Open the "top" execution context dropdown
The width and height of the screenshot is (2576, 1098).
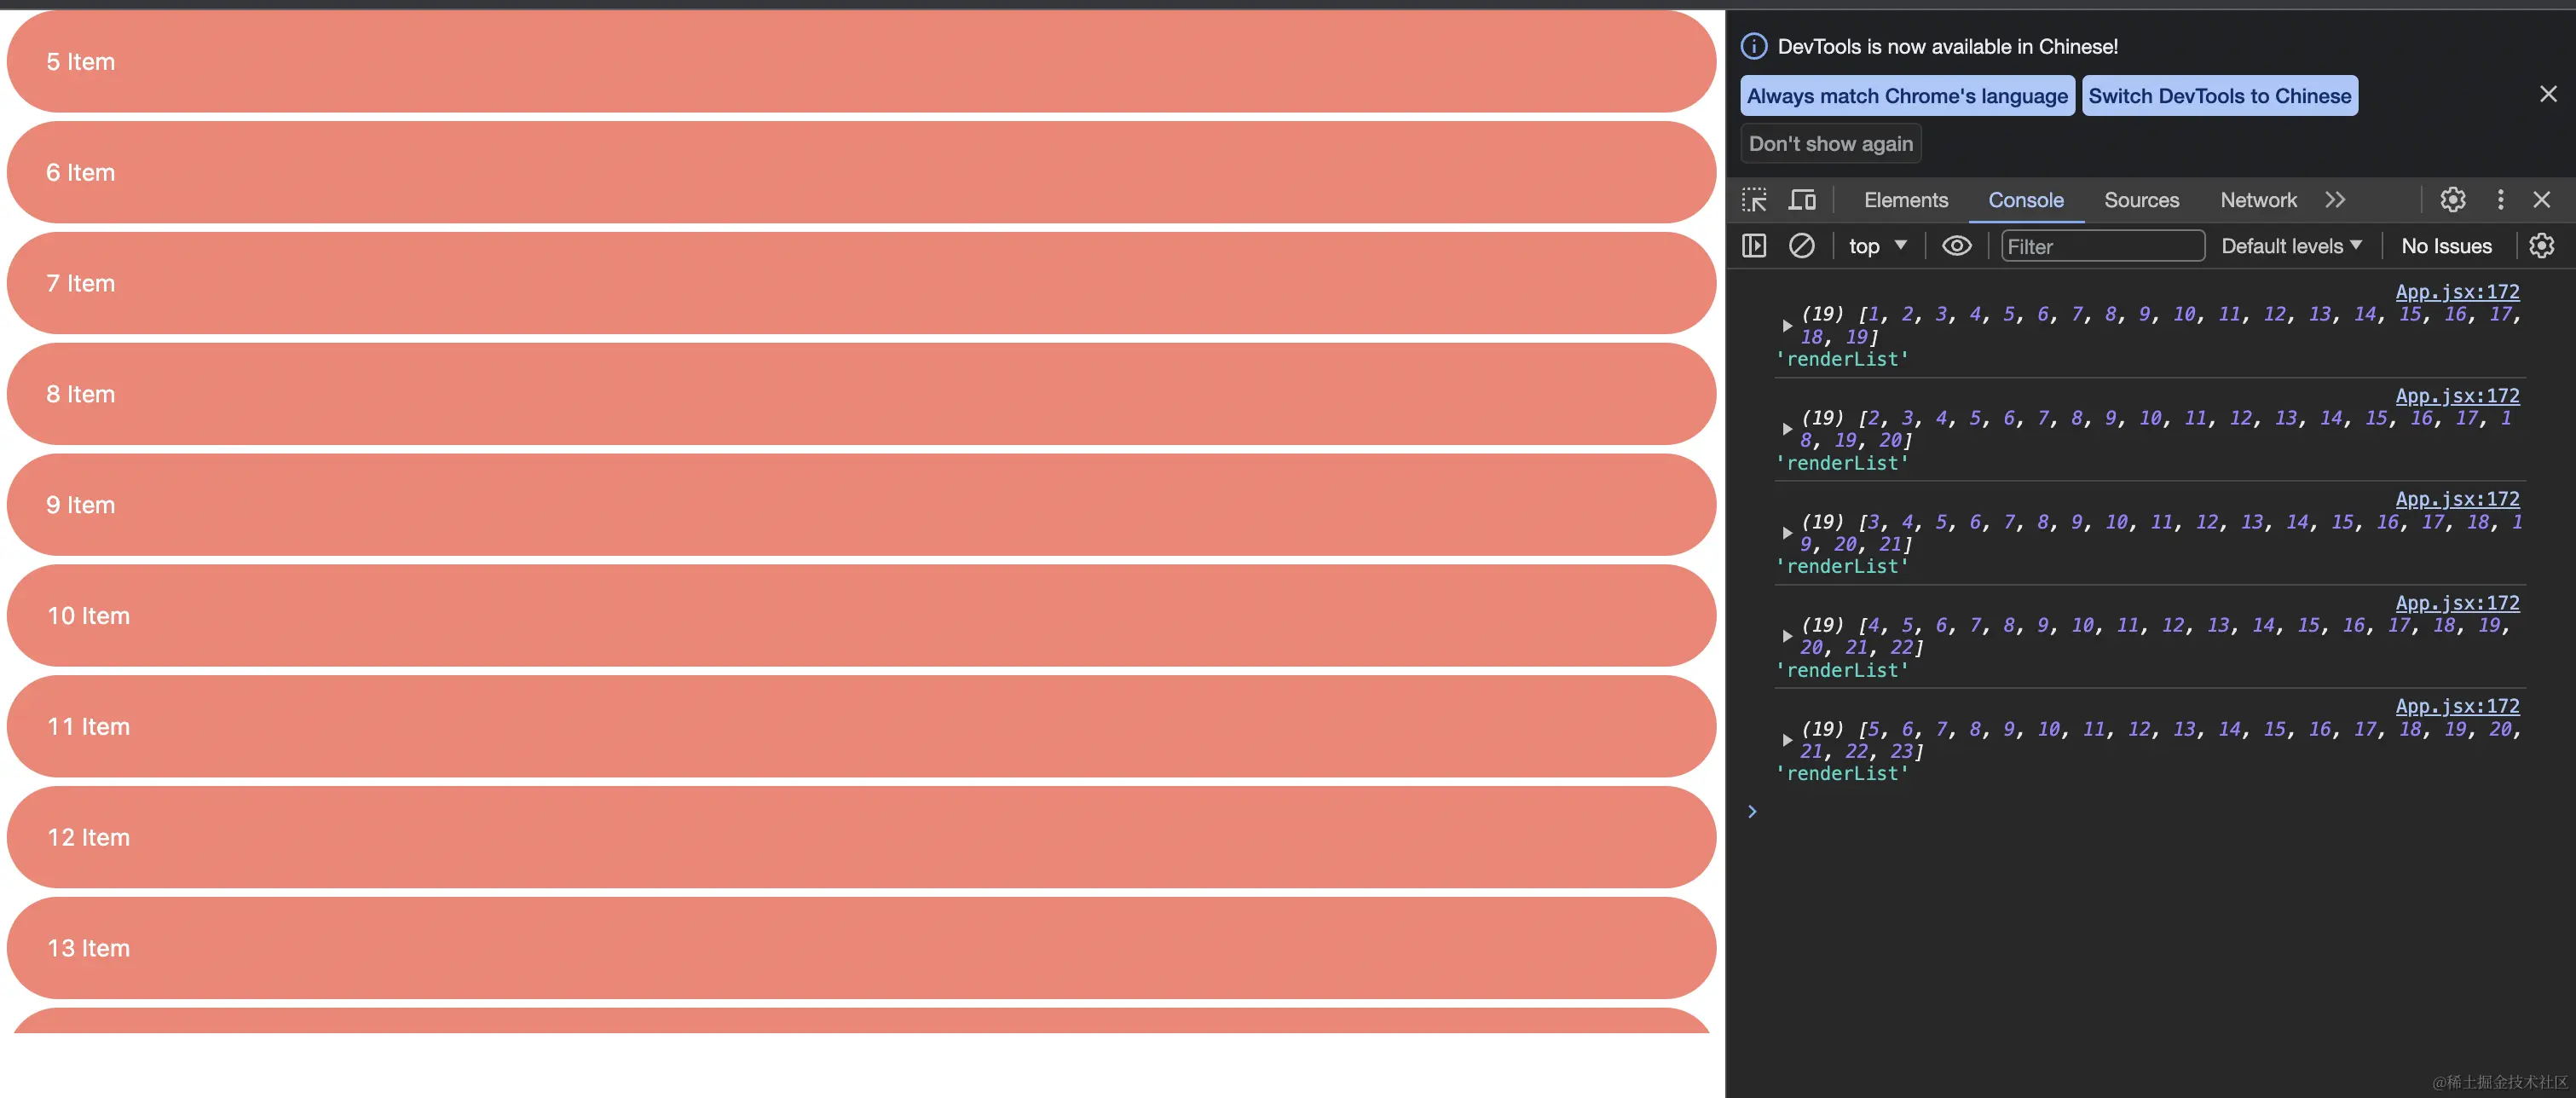pos(1877,245)
